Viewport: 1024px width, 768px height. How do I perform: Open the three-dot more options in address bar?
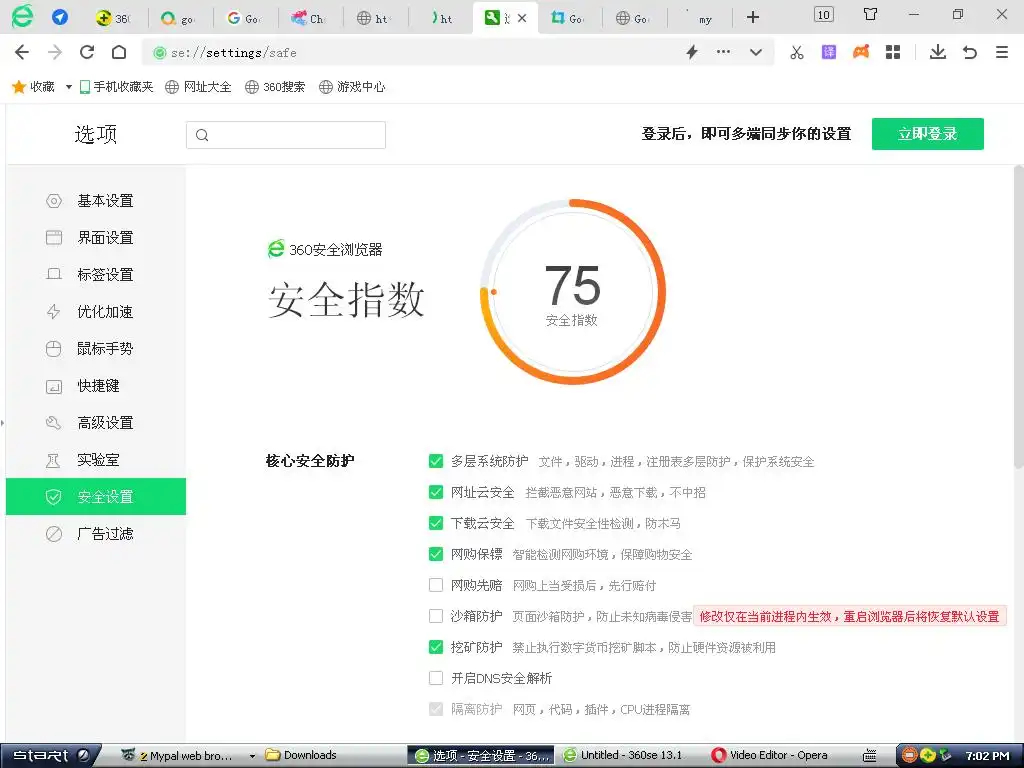point(724,52)
